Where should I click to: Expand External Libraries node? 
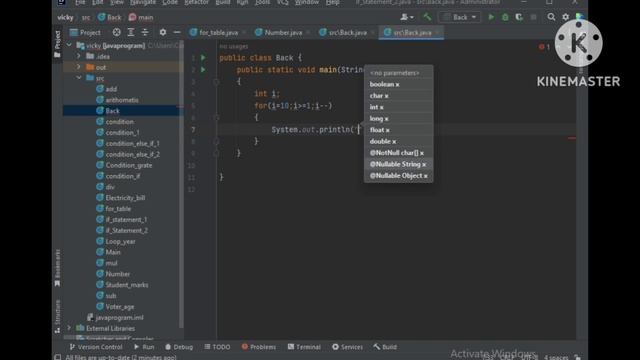69,328
